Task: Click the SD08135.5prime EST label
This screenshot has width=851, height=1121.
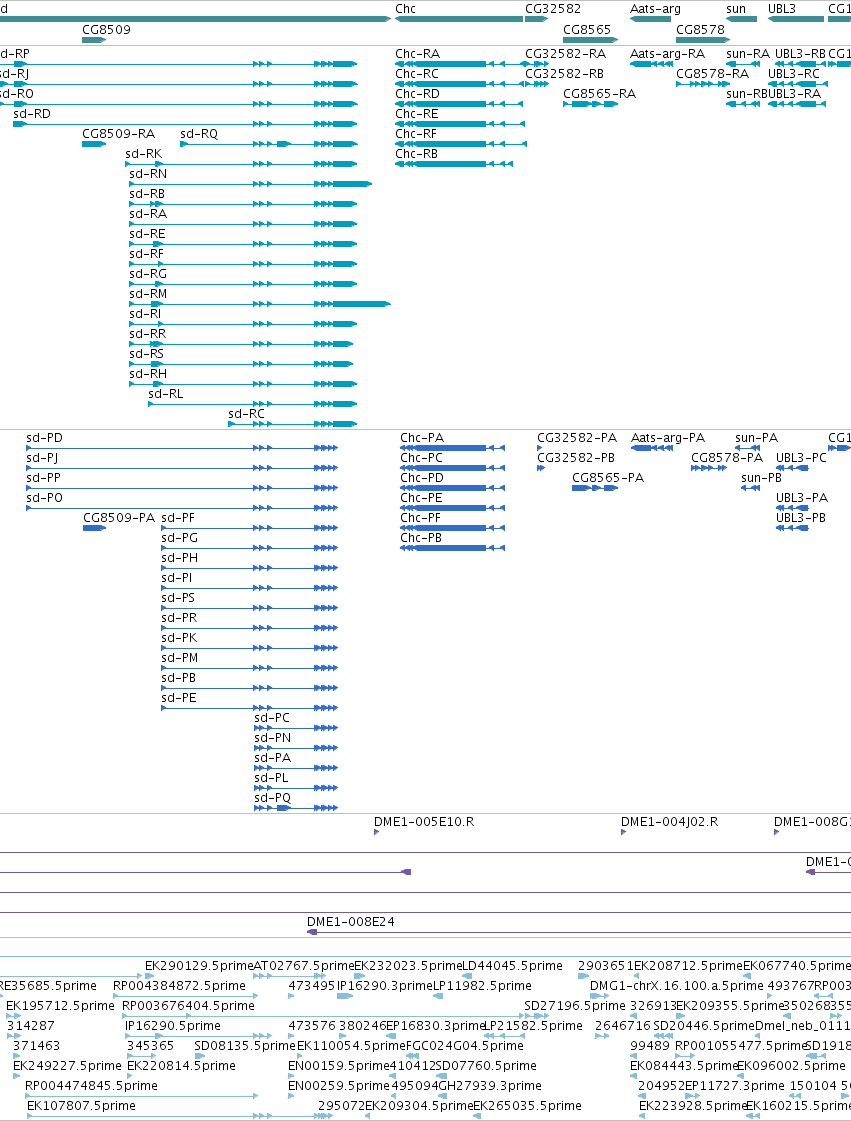Action: [245, 1047]
